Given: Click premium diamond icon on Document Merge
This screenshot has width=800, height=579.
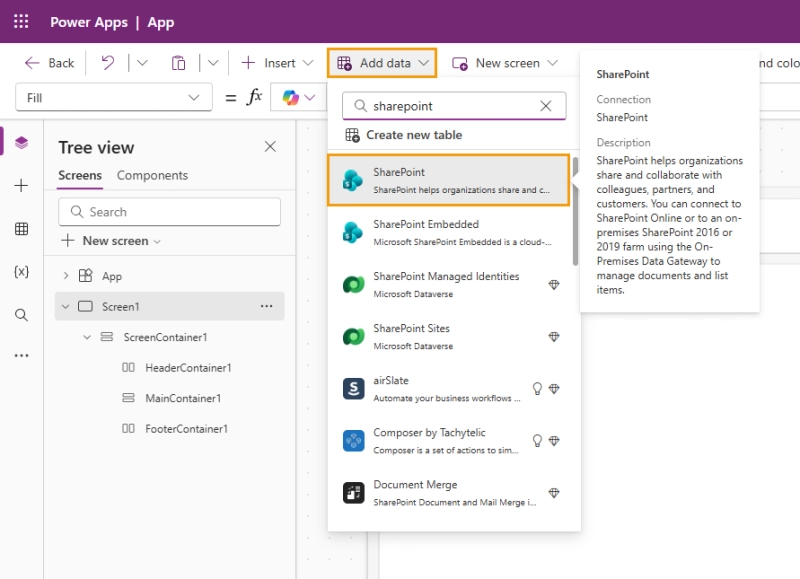Looking at the screenshot, I should pos(554,492).
